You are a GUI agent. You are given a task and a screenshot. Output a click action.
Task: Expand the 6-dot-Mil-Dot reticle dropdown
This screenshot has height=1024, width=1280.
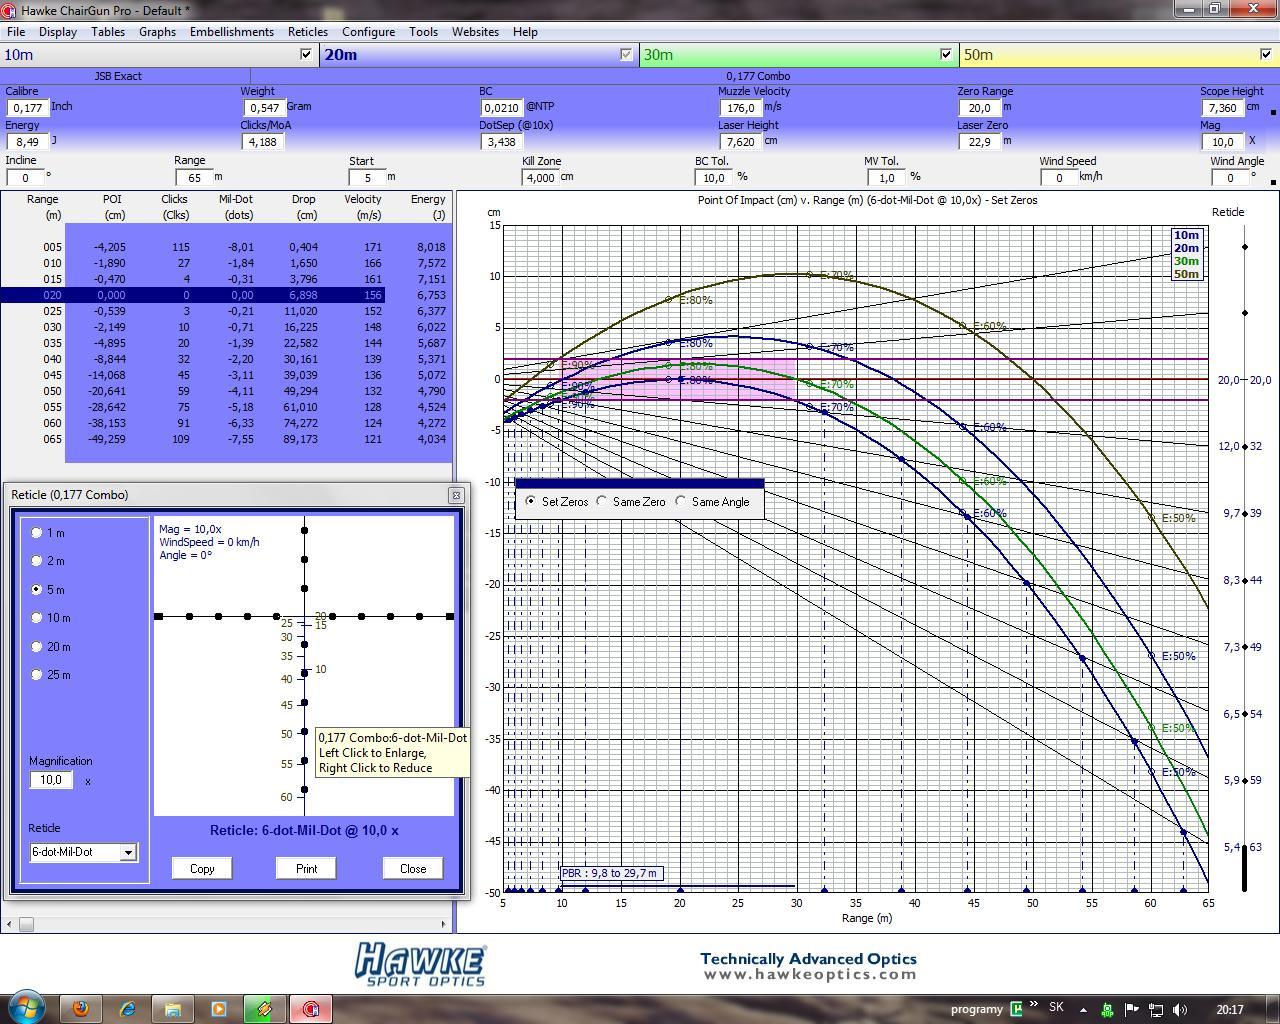click(128, 852)
